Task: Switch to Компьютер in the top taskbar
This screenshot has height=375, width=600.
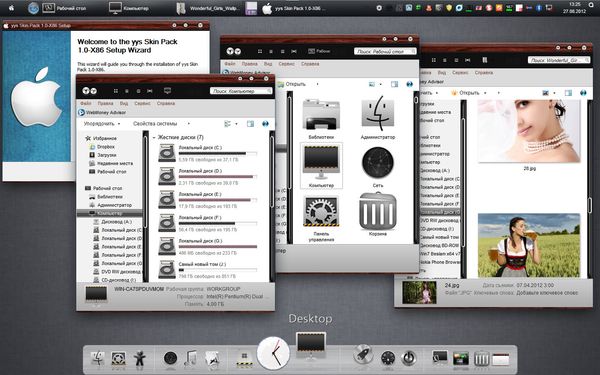Action: coord(129,8)
